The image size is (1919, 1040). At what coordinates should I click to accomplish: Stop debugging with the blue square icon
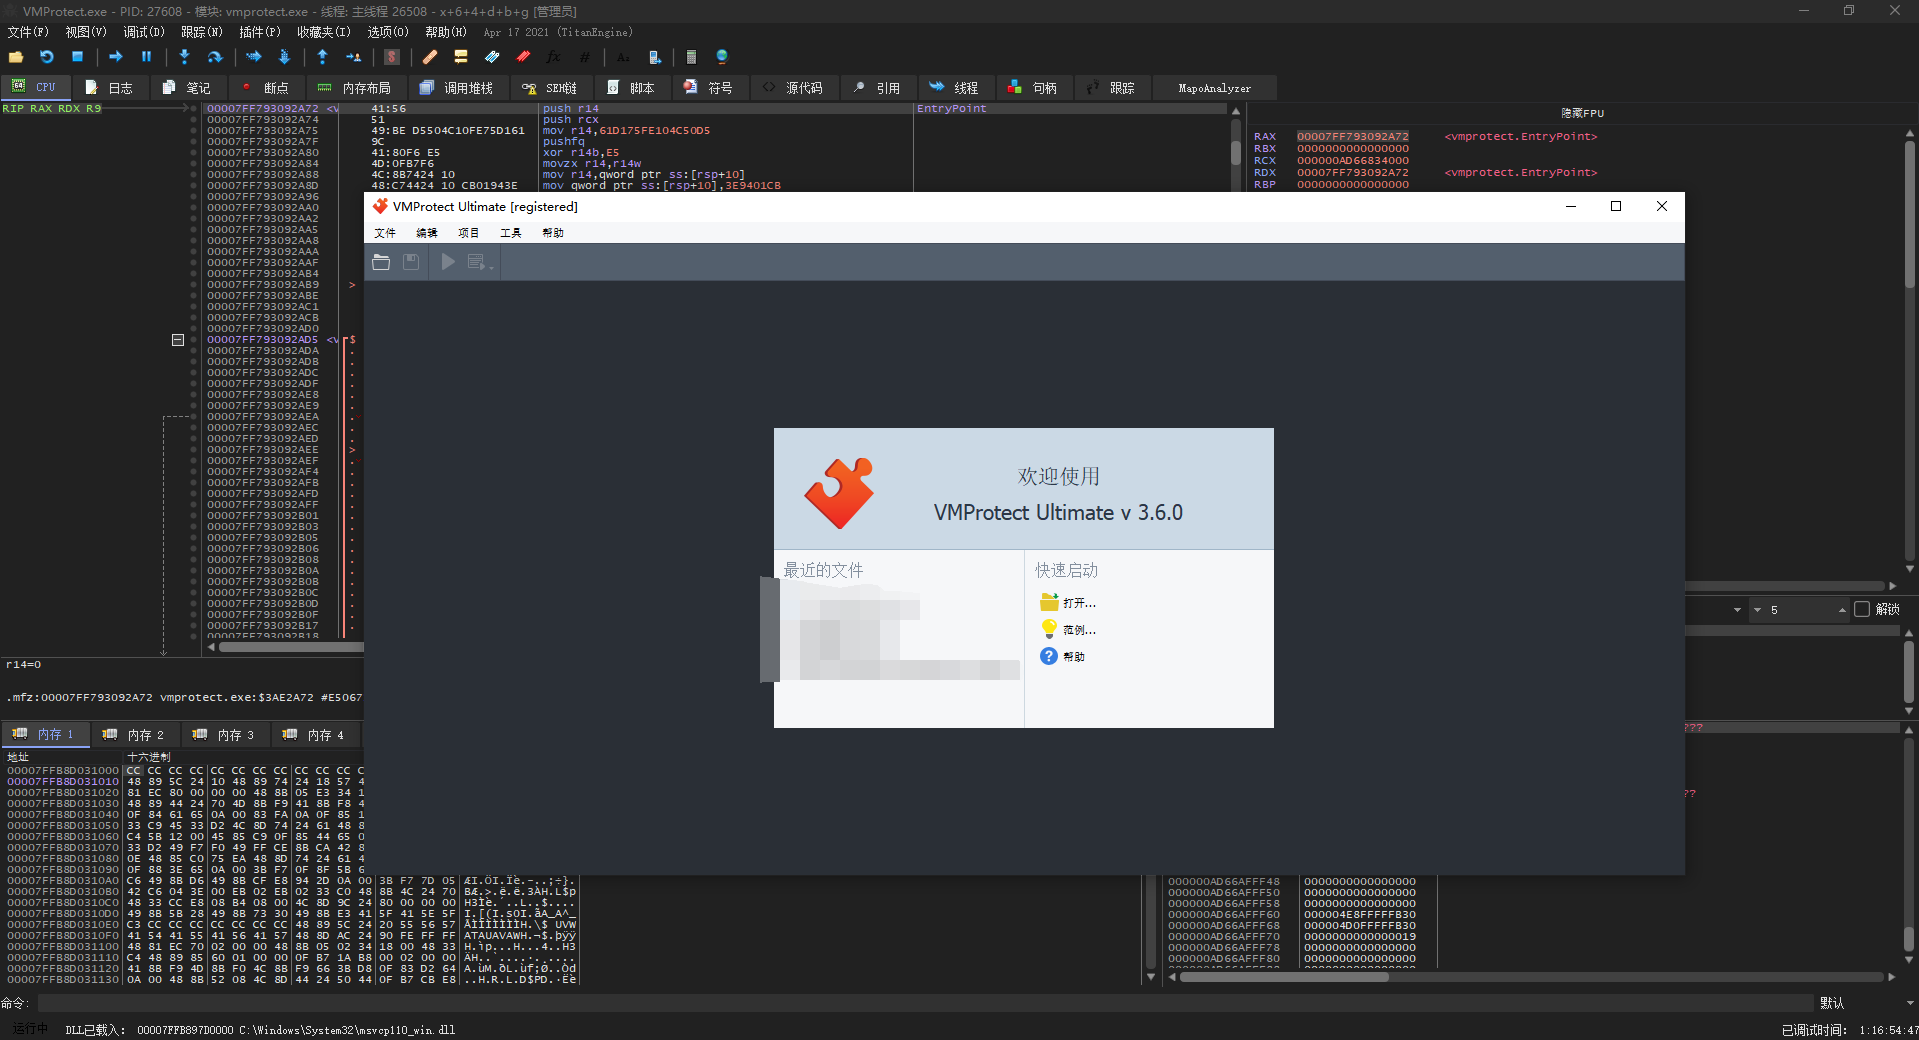coord(77,57)
